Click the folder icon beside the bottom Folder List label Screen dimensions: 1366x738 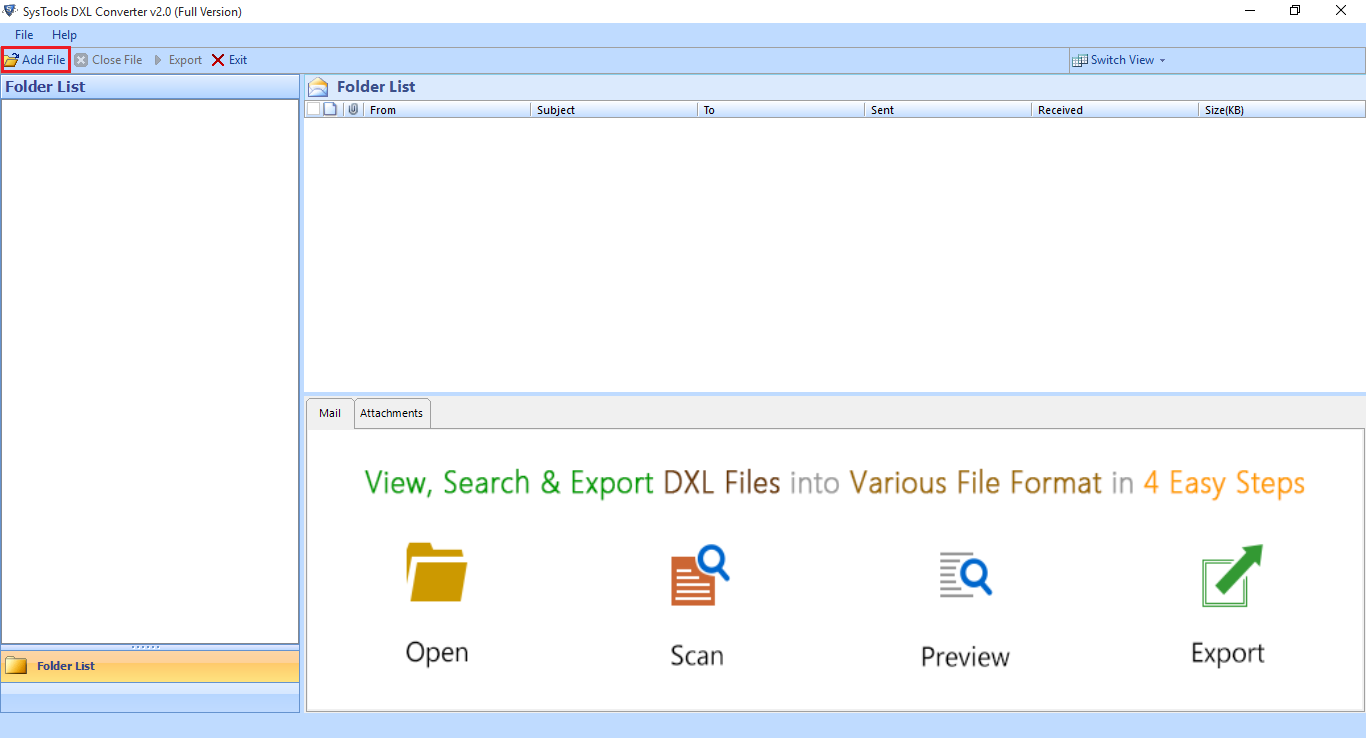click(x=16, y=666)
